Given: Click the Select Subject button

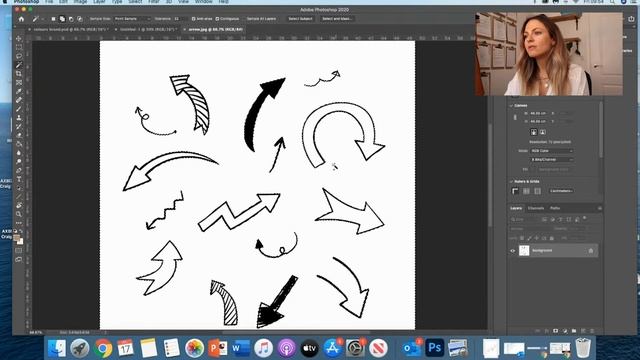Looking at the screenshot, I should pos(300,19).
